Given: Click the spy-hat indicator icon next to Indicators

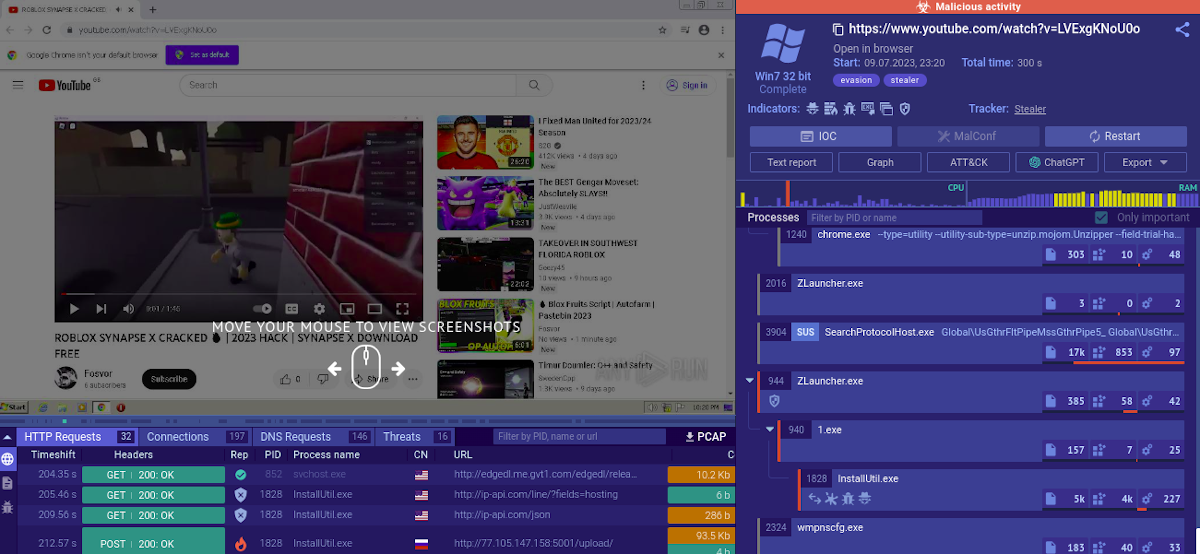Looking at the screenshot, I should click(813, 108).
